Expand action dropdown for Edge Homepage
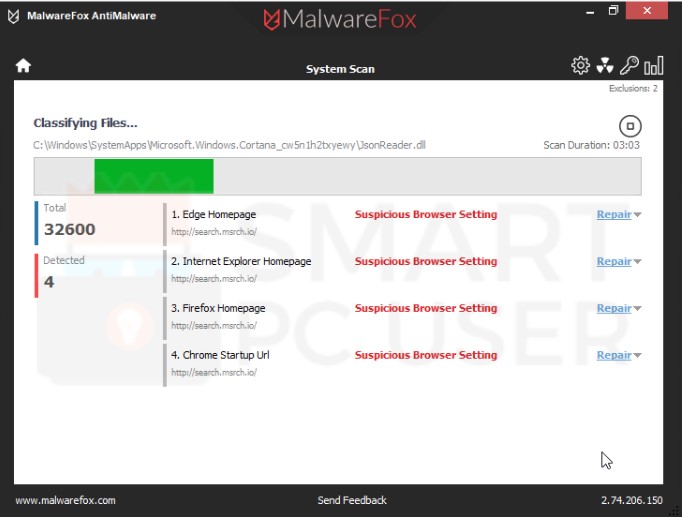Viewport: 682px width, 517px height. click(638, 215)
